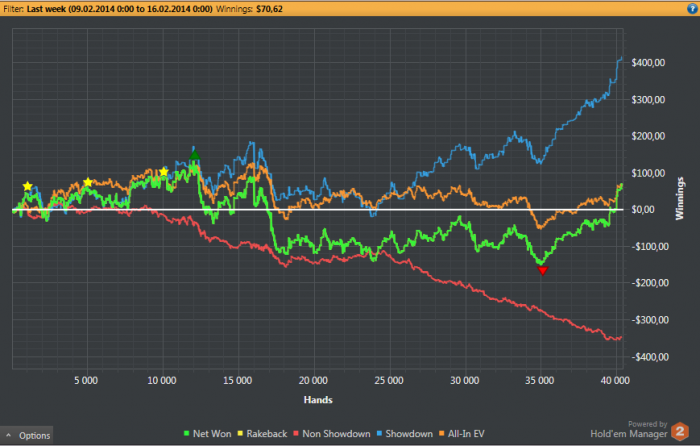Click the -$100,00 axis label
The image size is (700, 446).
pyautogui.click(x=650, y=246)
